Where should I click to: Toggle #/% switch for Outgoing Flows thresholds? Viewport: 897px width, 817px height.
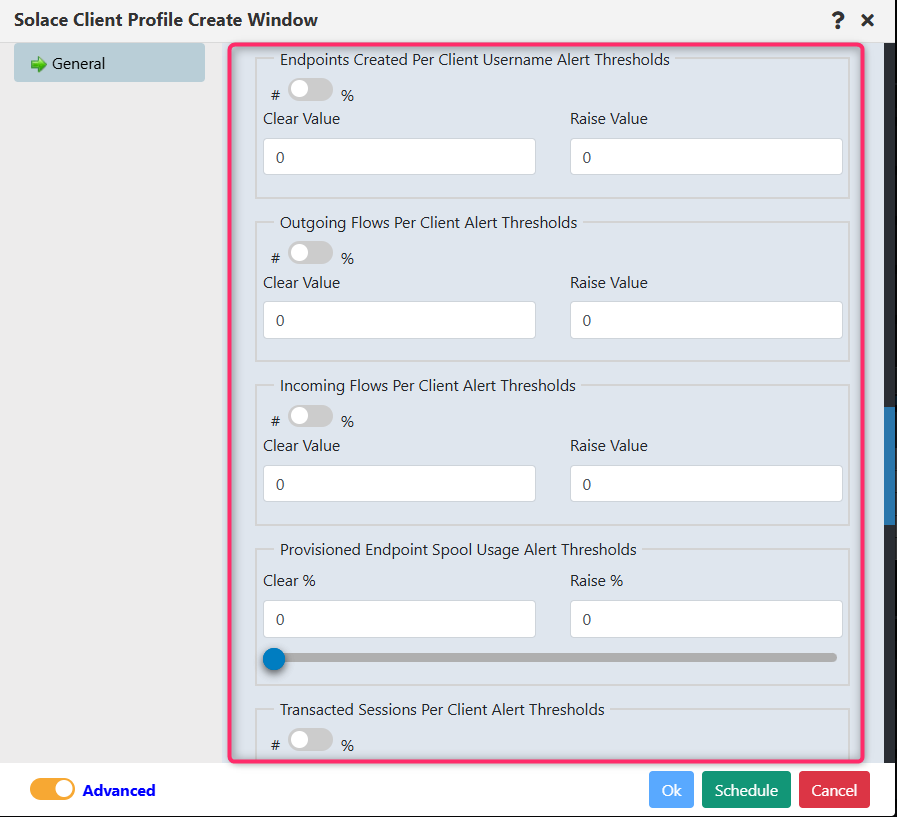coord(310,253)
